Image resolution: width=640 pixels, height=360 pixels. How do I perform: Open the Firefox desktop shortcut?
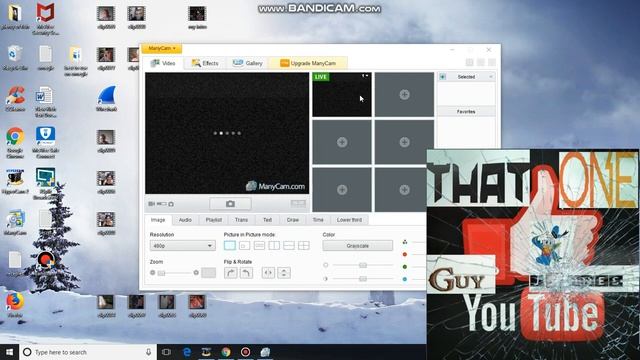[15, 305]
